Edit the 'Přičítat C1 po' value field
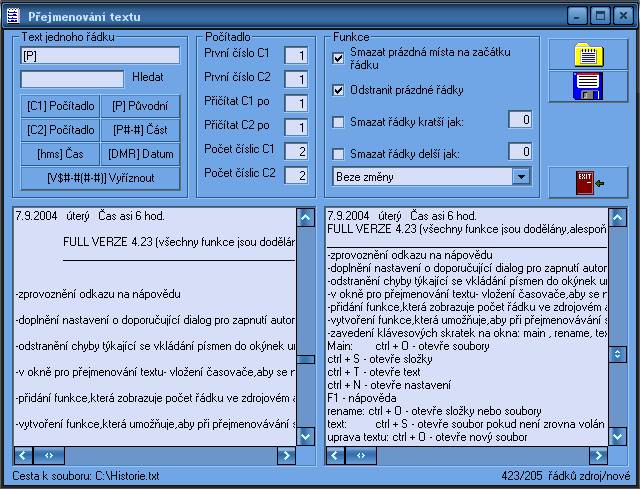The image size is (640, 489). pyautogui.click(x=296, y=103)
